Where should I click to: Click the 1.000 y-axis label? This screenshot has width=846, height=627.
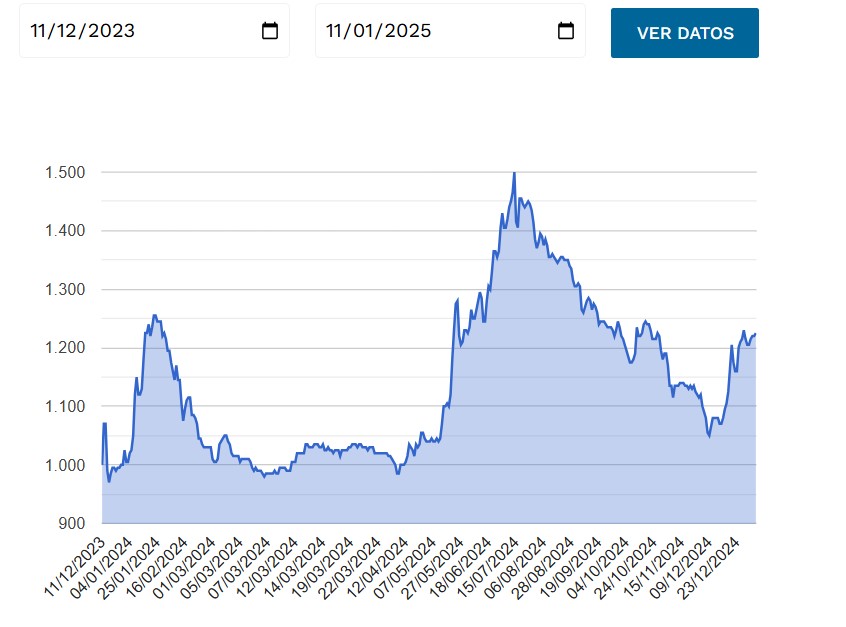pos(65,465)
